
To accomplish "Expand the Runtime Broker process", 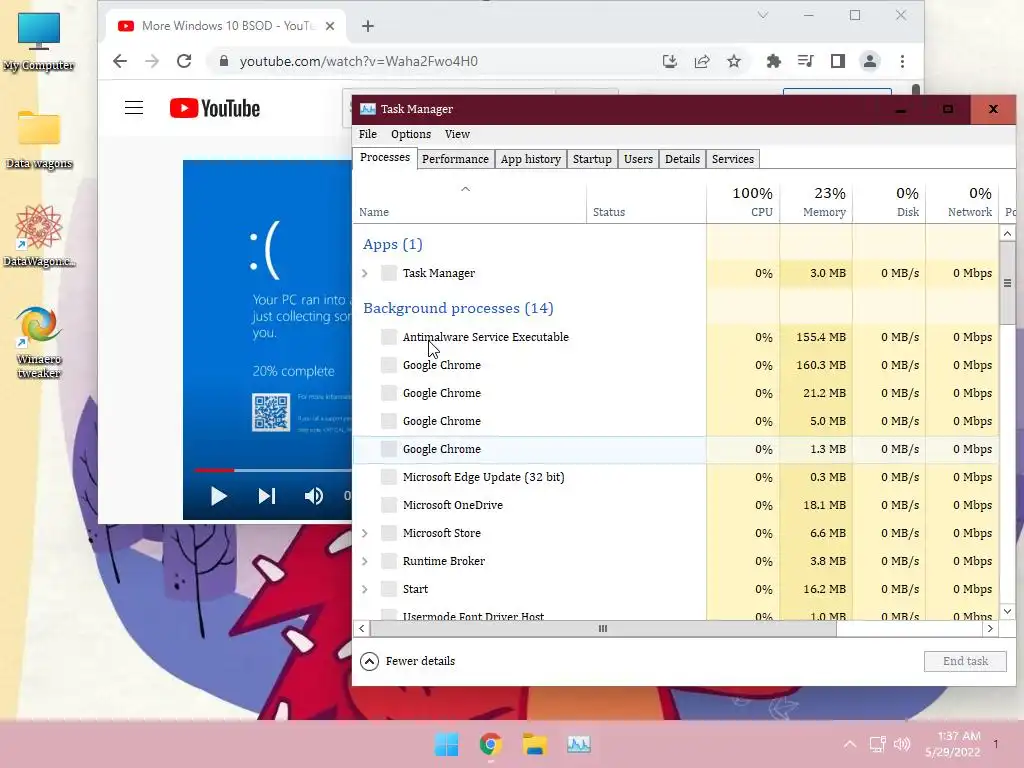I will (364, 561).
